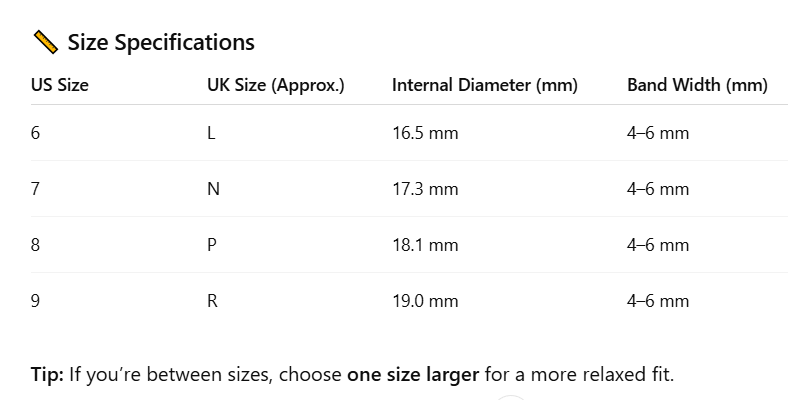Pick the US size 9 cell
This screenshot has width=788, height=400.
pyautogui.click(x=36, y=301)
